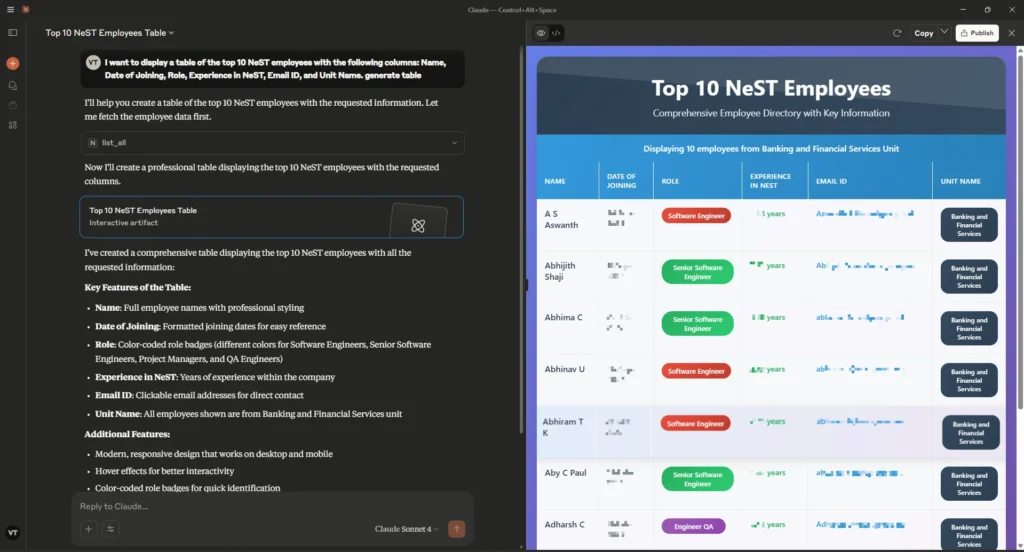Click Abhijith Shaji's Senior Software Engineer badge
The height and width of the screenshot is (552, 1024).
click(x=697, y=272)
